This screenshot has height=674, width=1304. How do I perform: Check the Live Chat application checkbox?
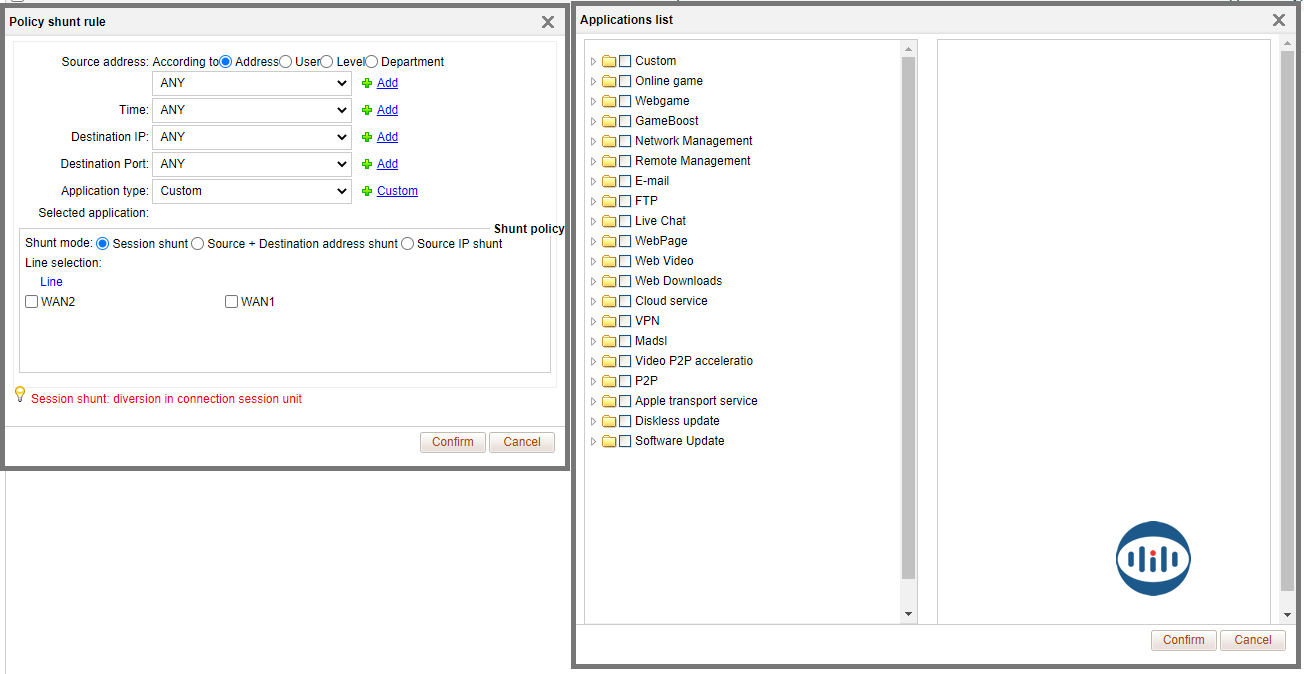(625, 221)
